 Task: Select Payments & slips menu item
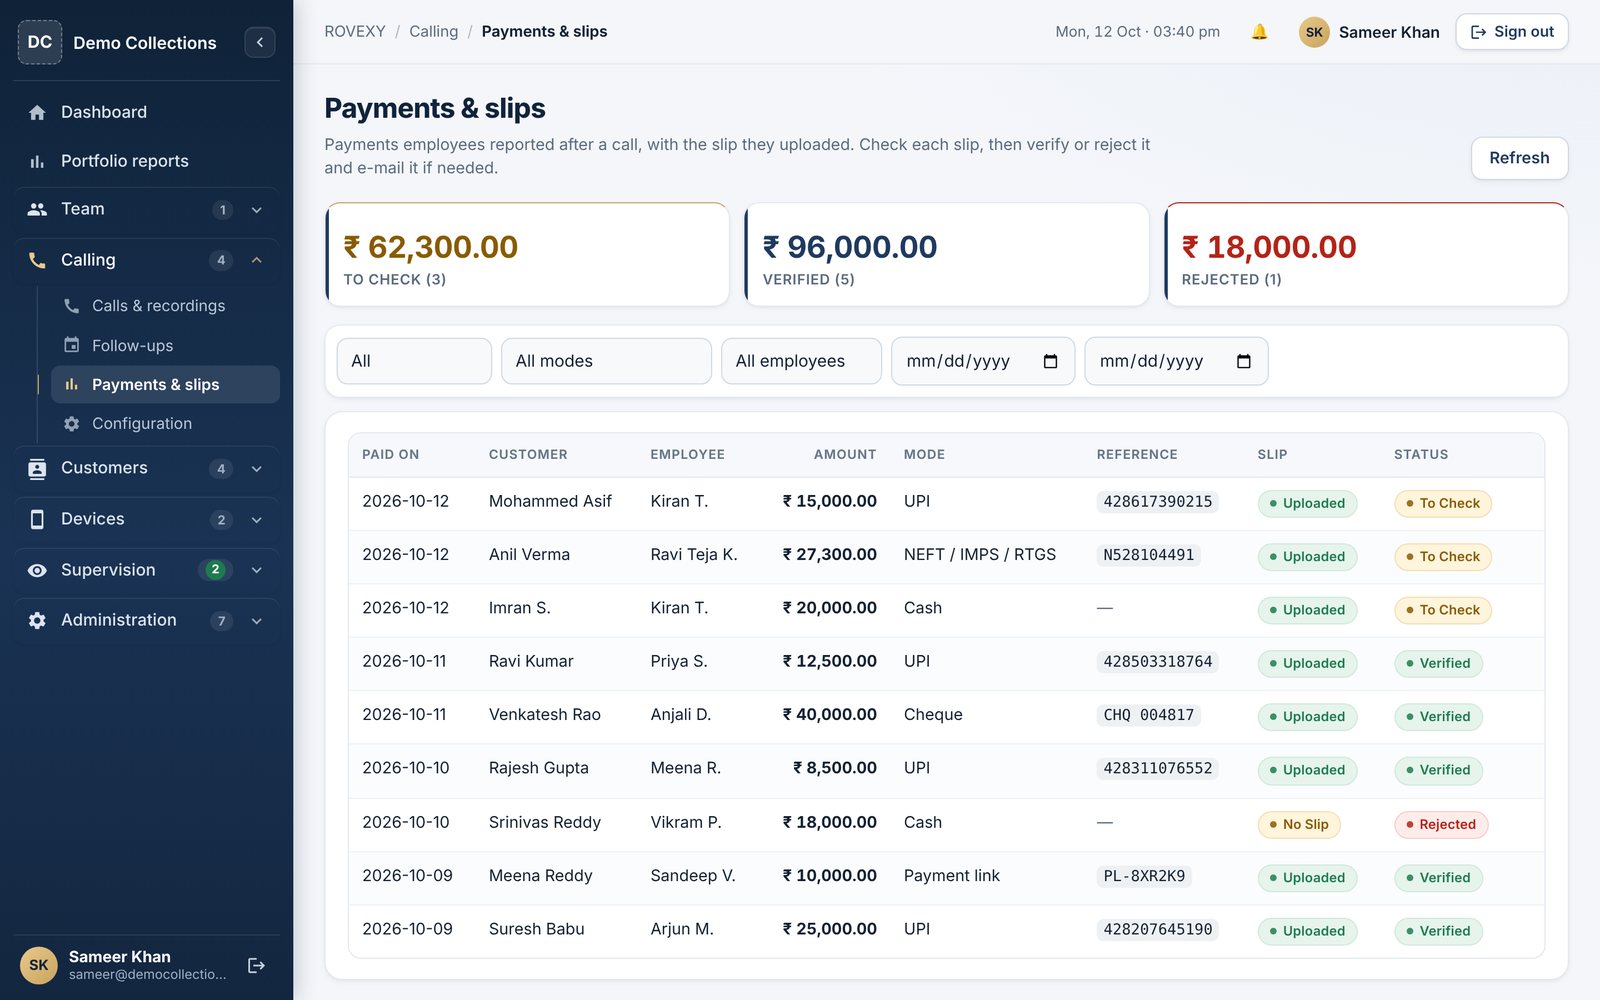point(165,385)
